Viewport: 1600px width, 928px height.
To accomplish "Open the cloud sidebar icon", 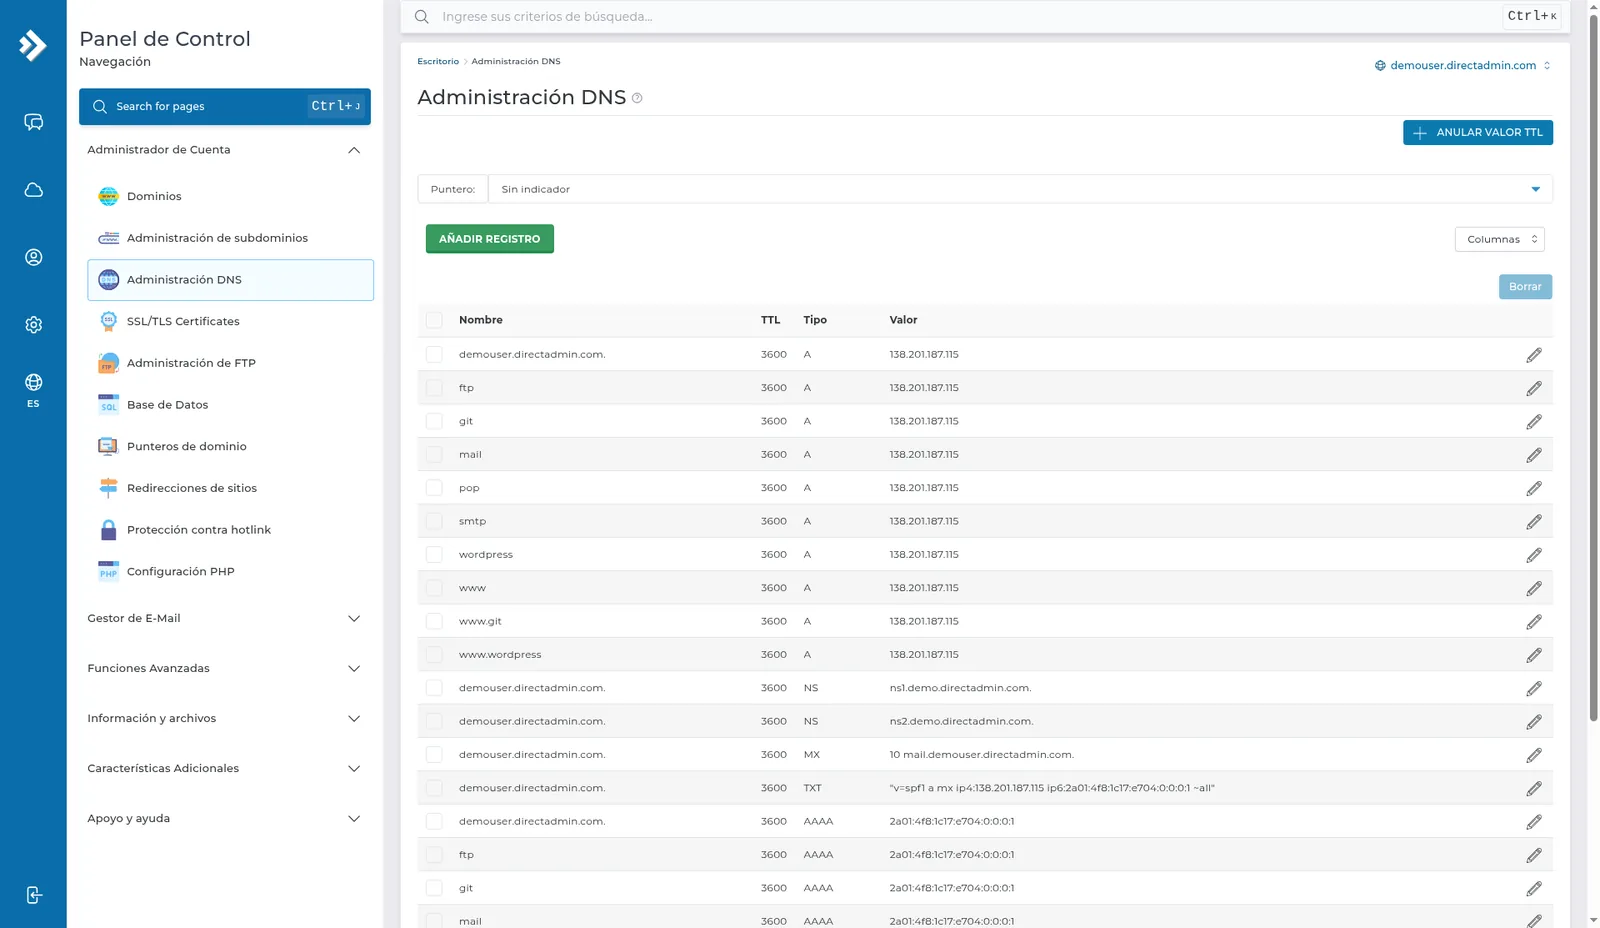I will [33, 190].
